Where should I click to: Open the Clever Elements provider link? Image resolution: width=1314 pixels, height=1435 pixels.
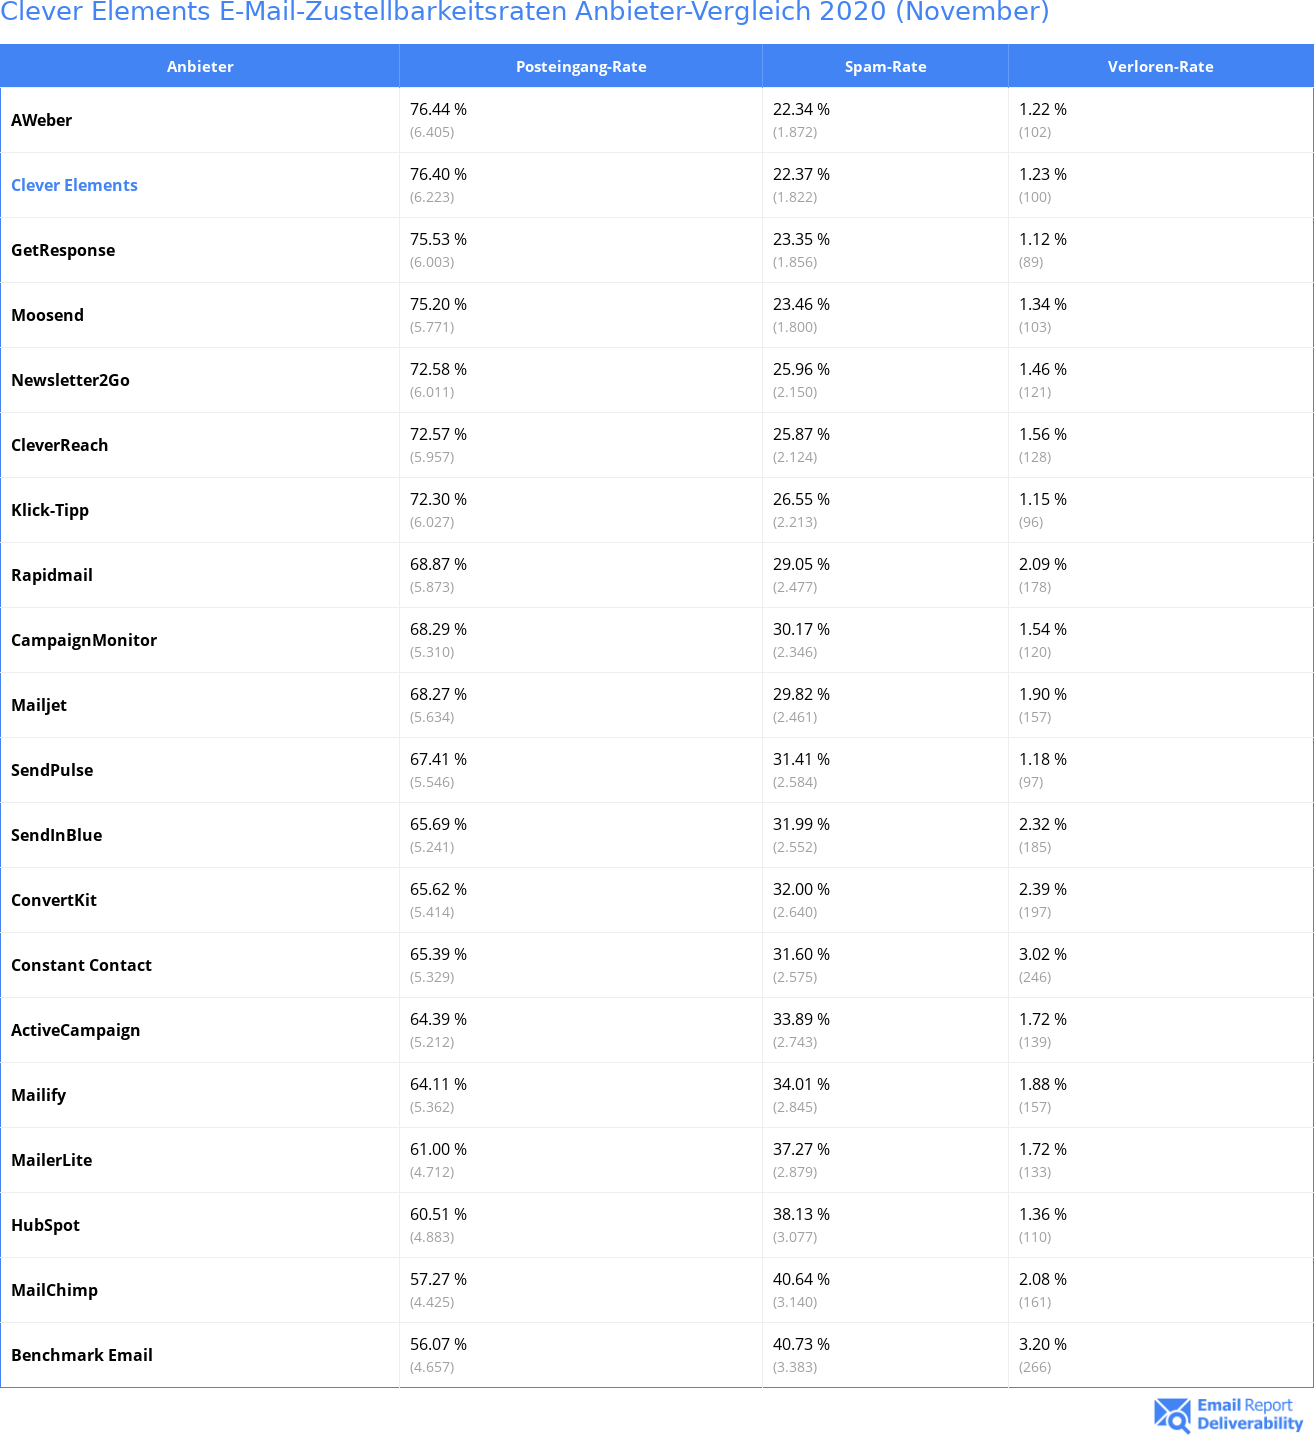74,185
